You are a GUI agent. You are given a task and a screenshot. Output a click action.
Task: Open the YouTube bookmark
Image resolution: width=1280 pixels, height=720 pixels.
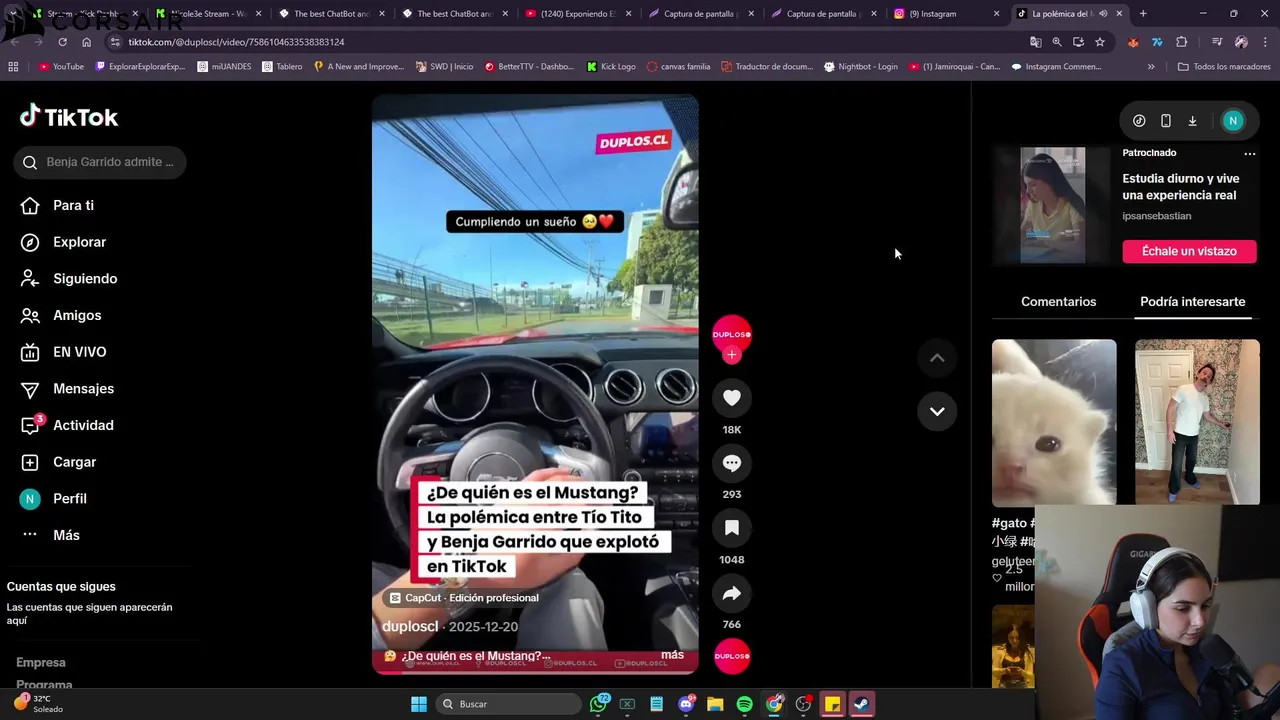61,67
